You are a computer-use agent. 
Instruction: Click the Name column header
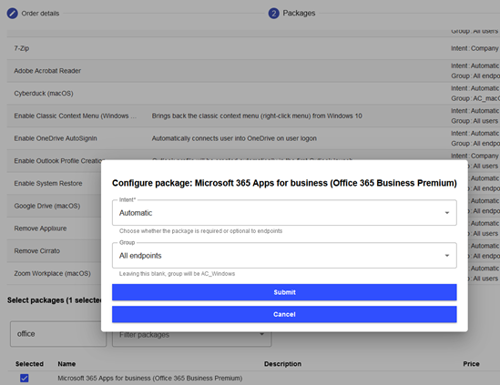pyautogui.click(x=67, y=364)
